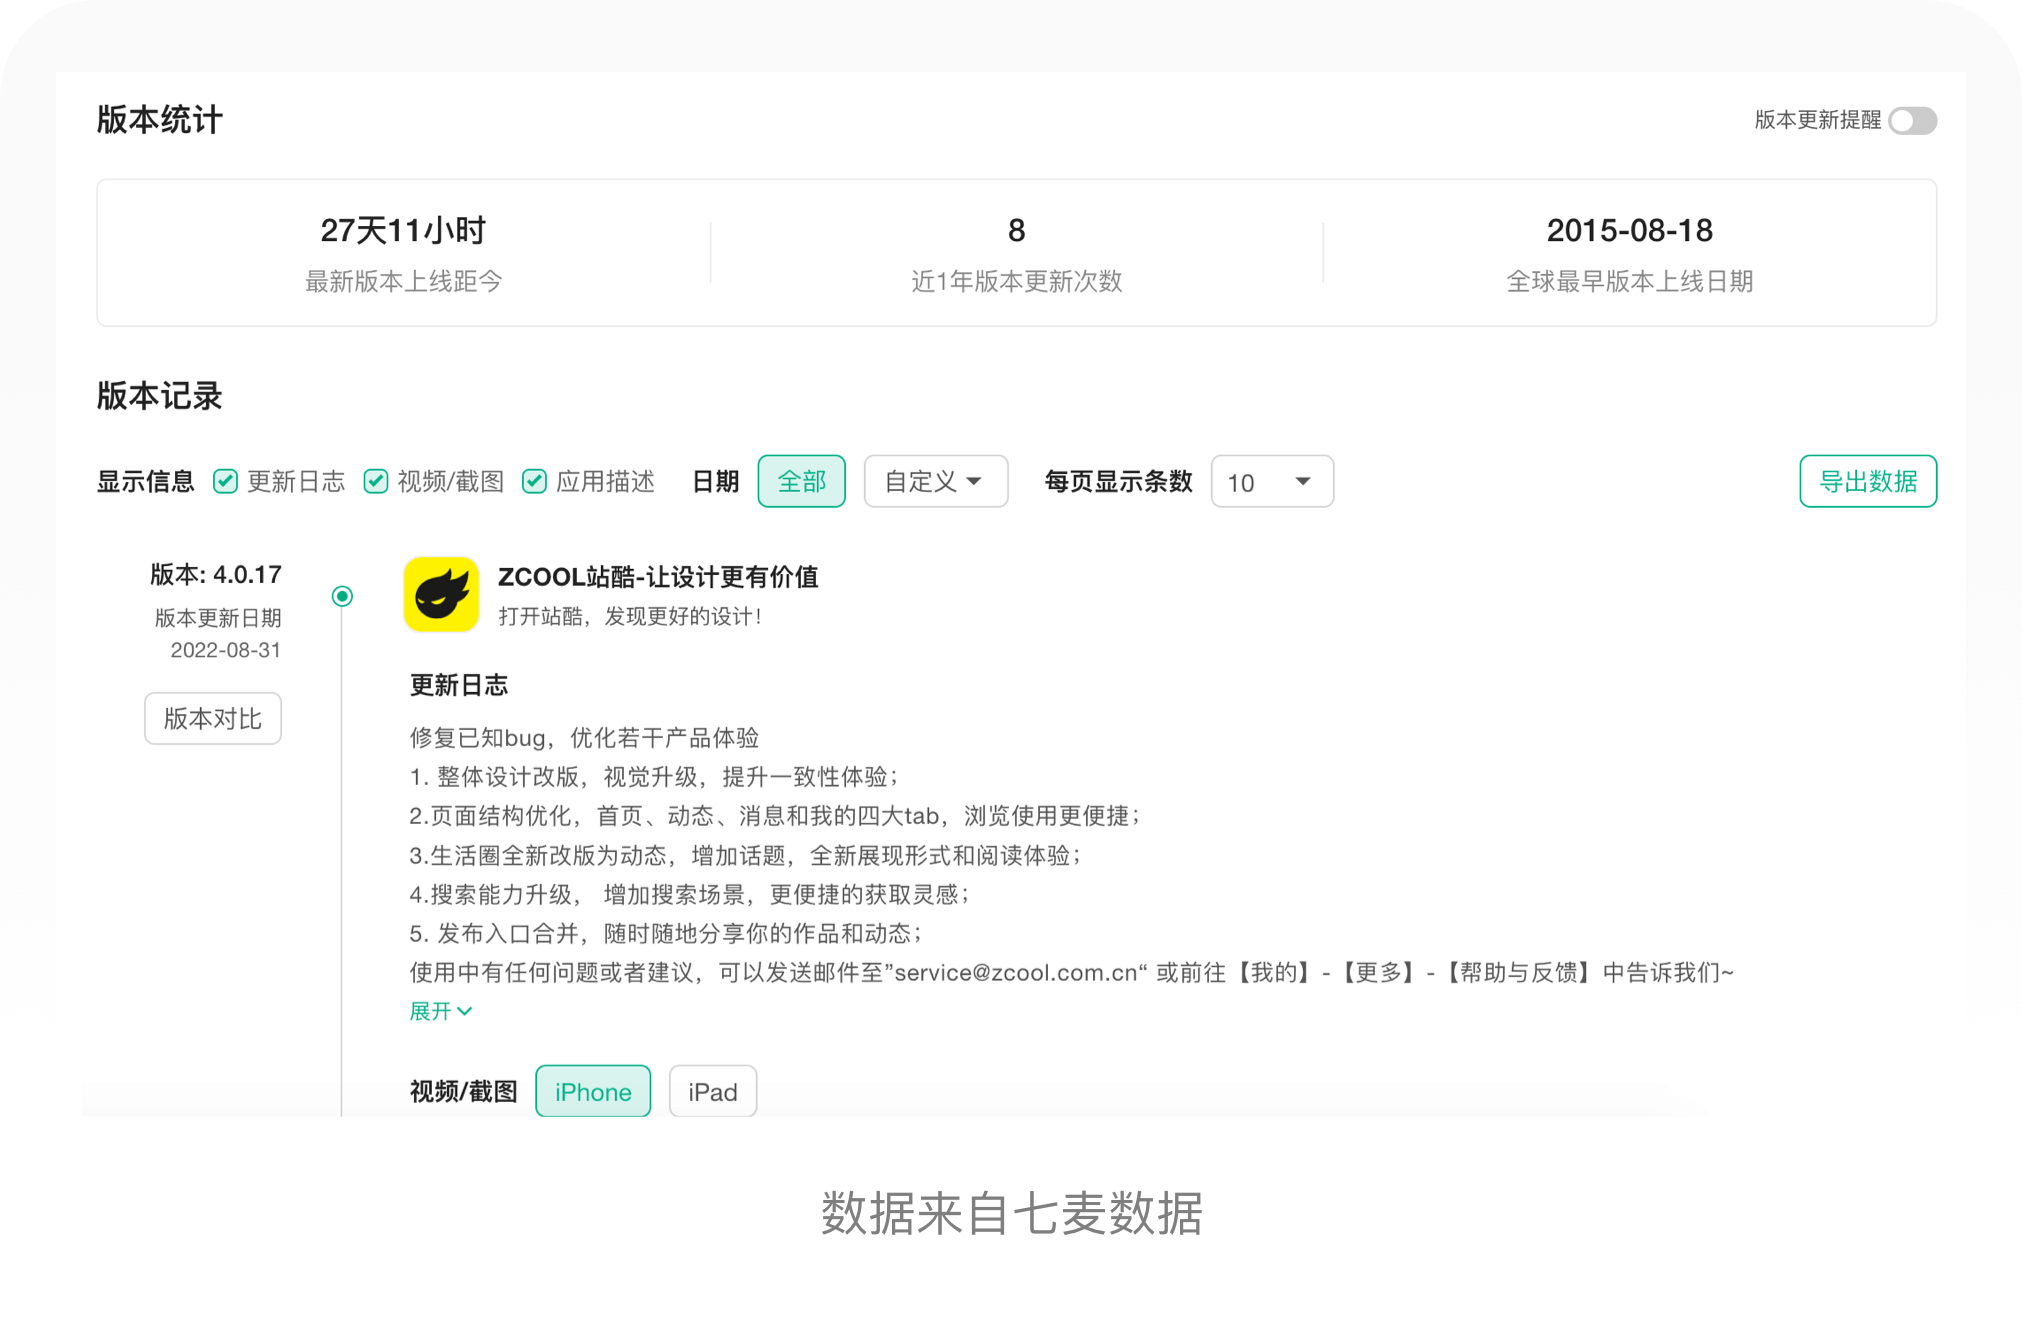Viewport: 2022px width, 1322px height.
Task: Open the 自定义 date dropdown
Action: pos(935,482)
